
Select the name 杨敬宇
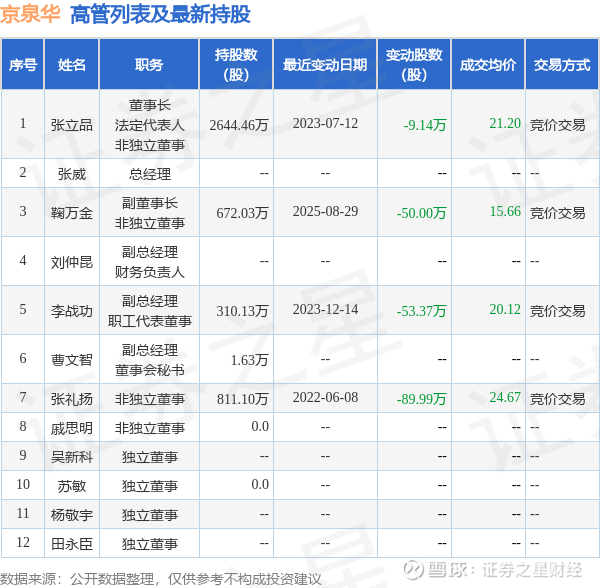point(72,515)
